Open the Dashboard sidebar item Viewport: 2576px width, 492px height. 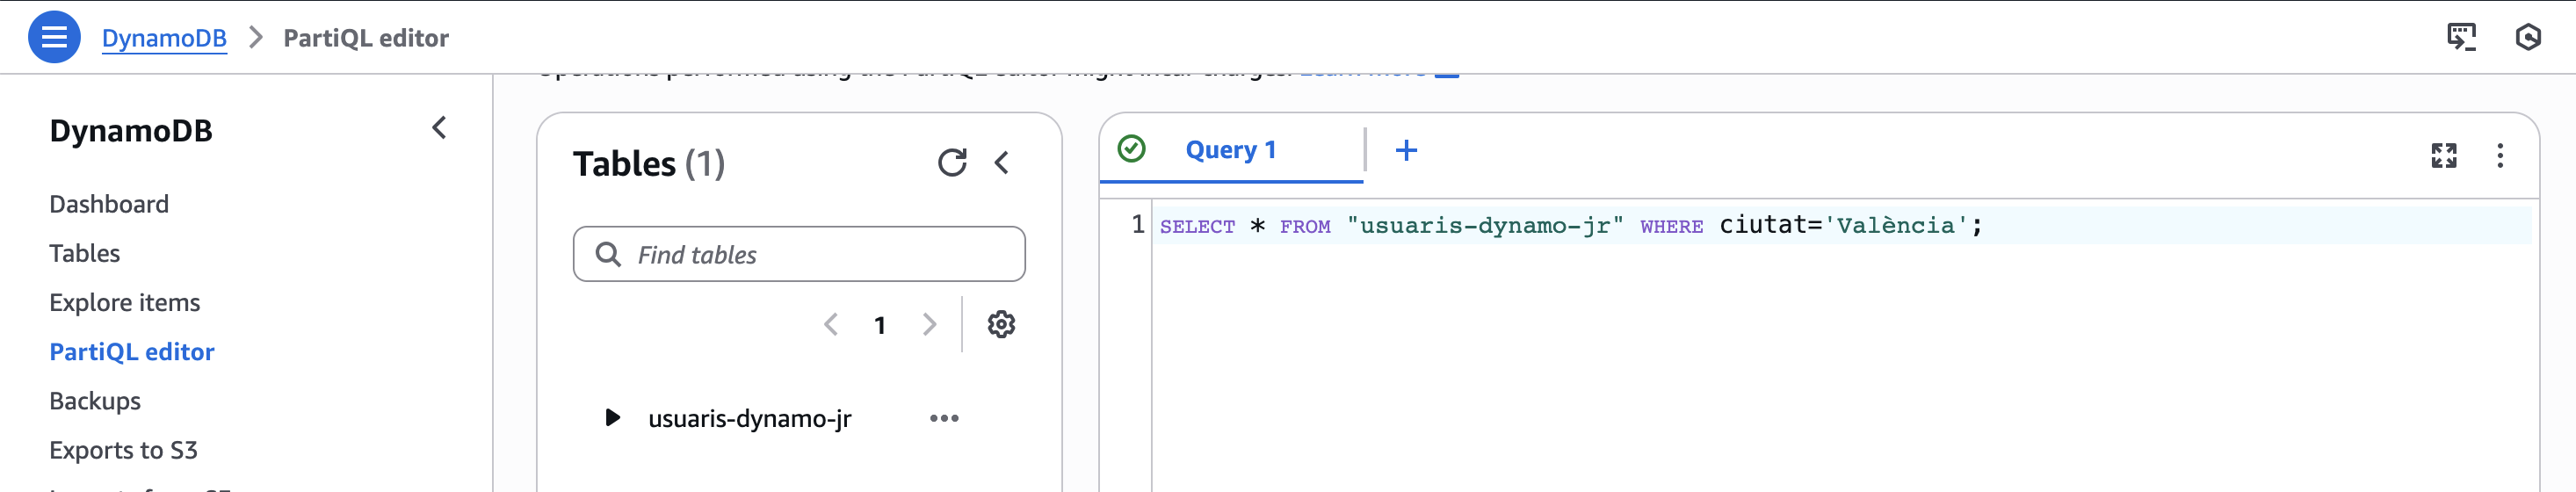109,204
